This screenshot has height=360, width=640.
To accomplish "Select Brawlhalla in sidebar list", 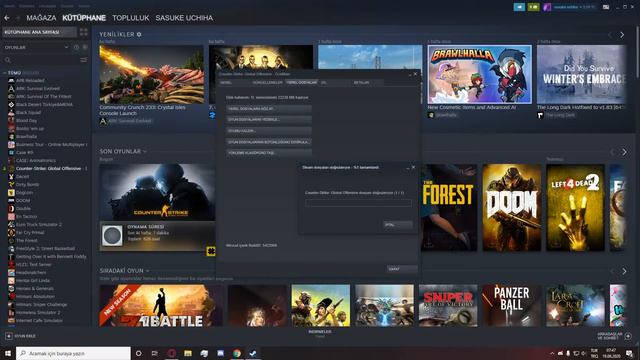I will (x=27, y=136).
